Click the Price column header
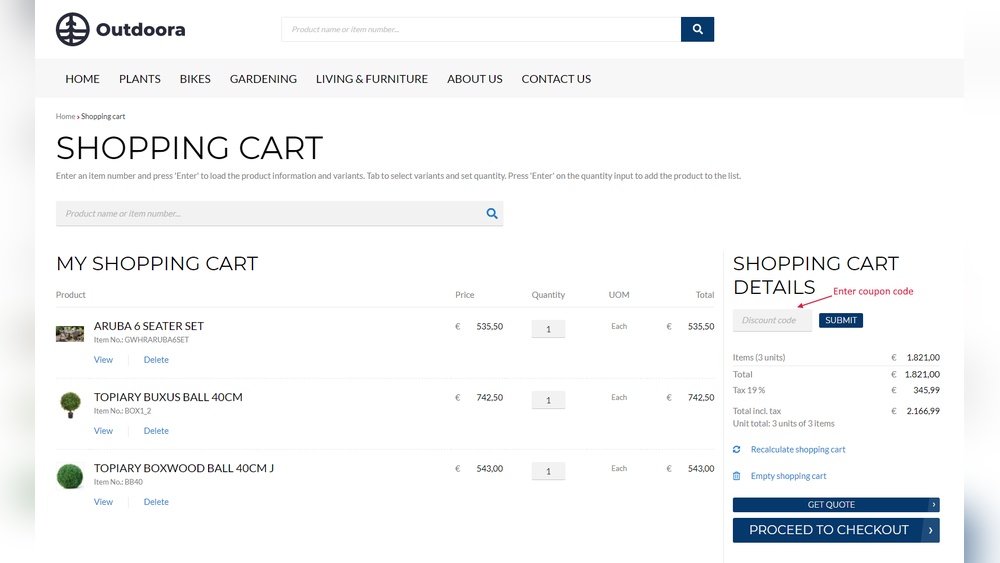Viewport: 1000px width, 563px height. click(465, 295)
